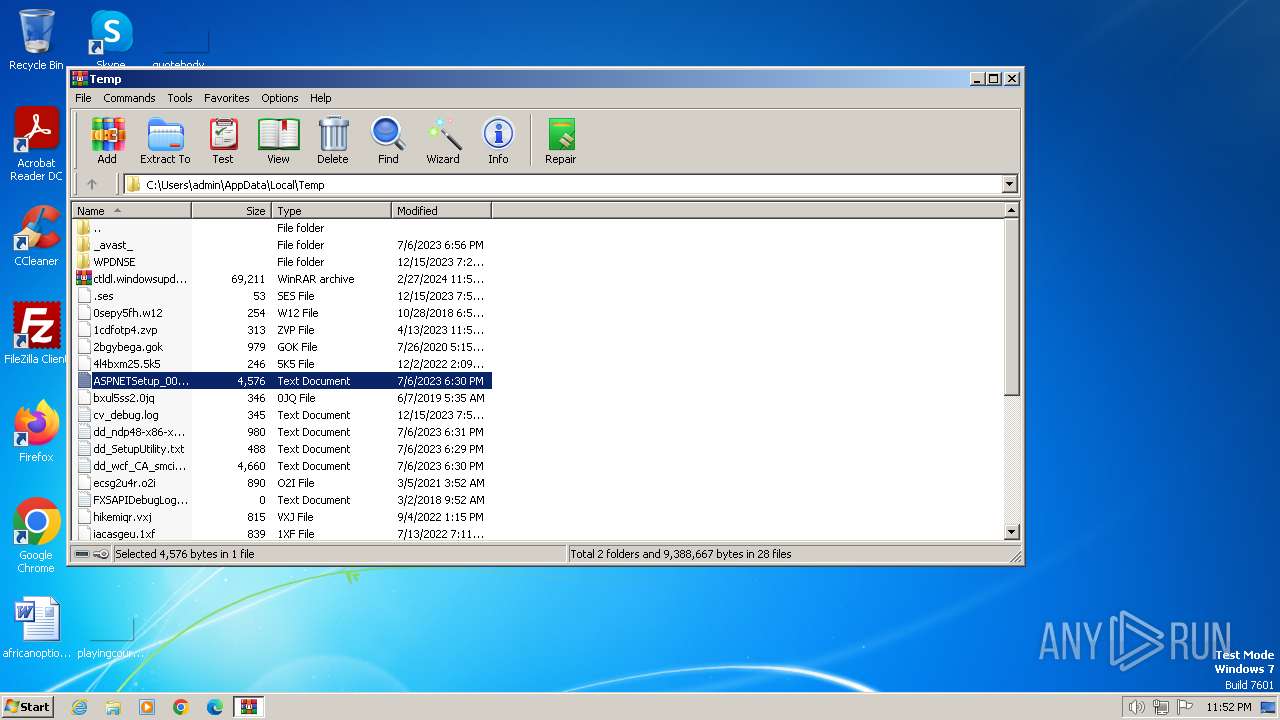1280x720 pixels.
Task: Select the ASPNETSetup_00... text document
Action: point(282,381)
